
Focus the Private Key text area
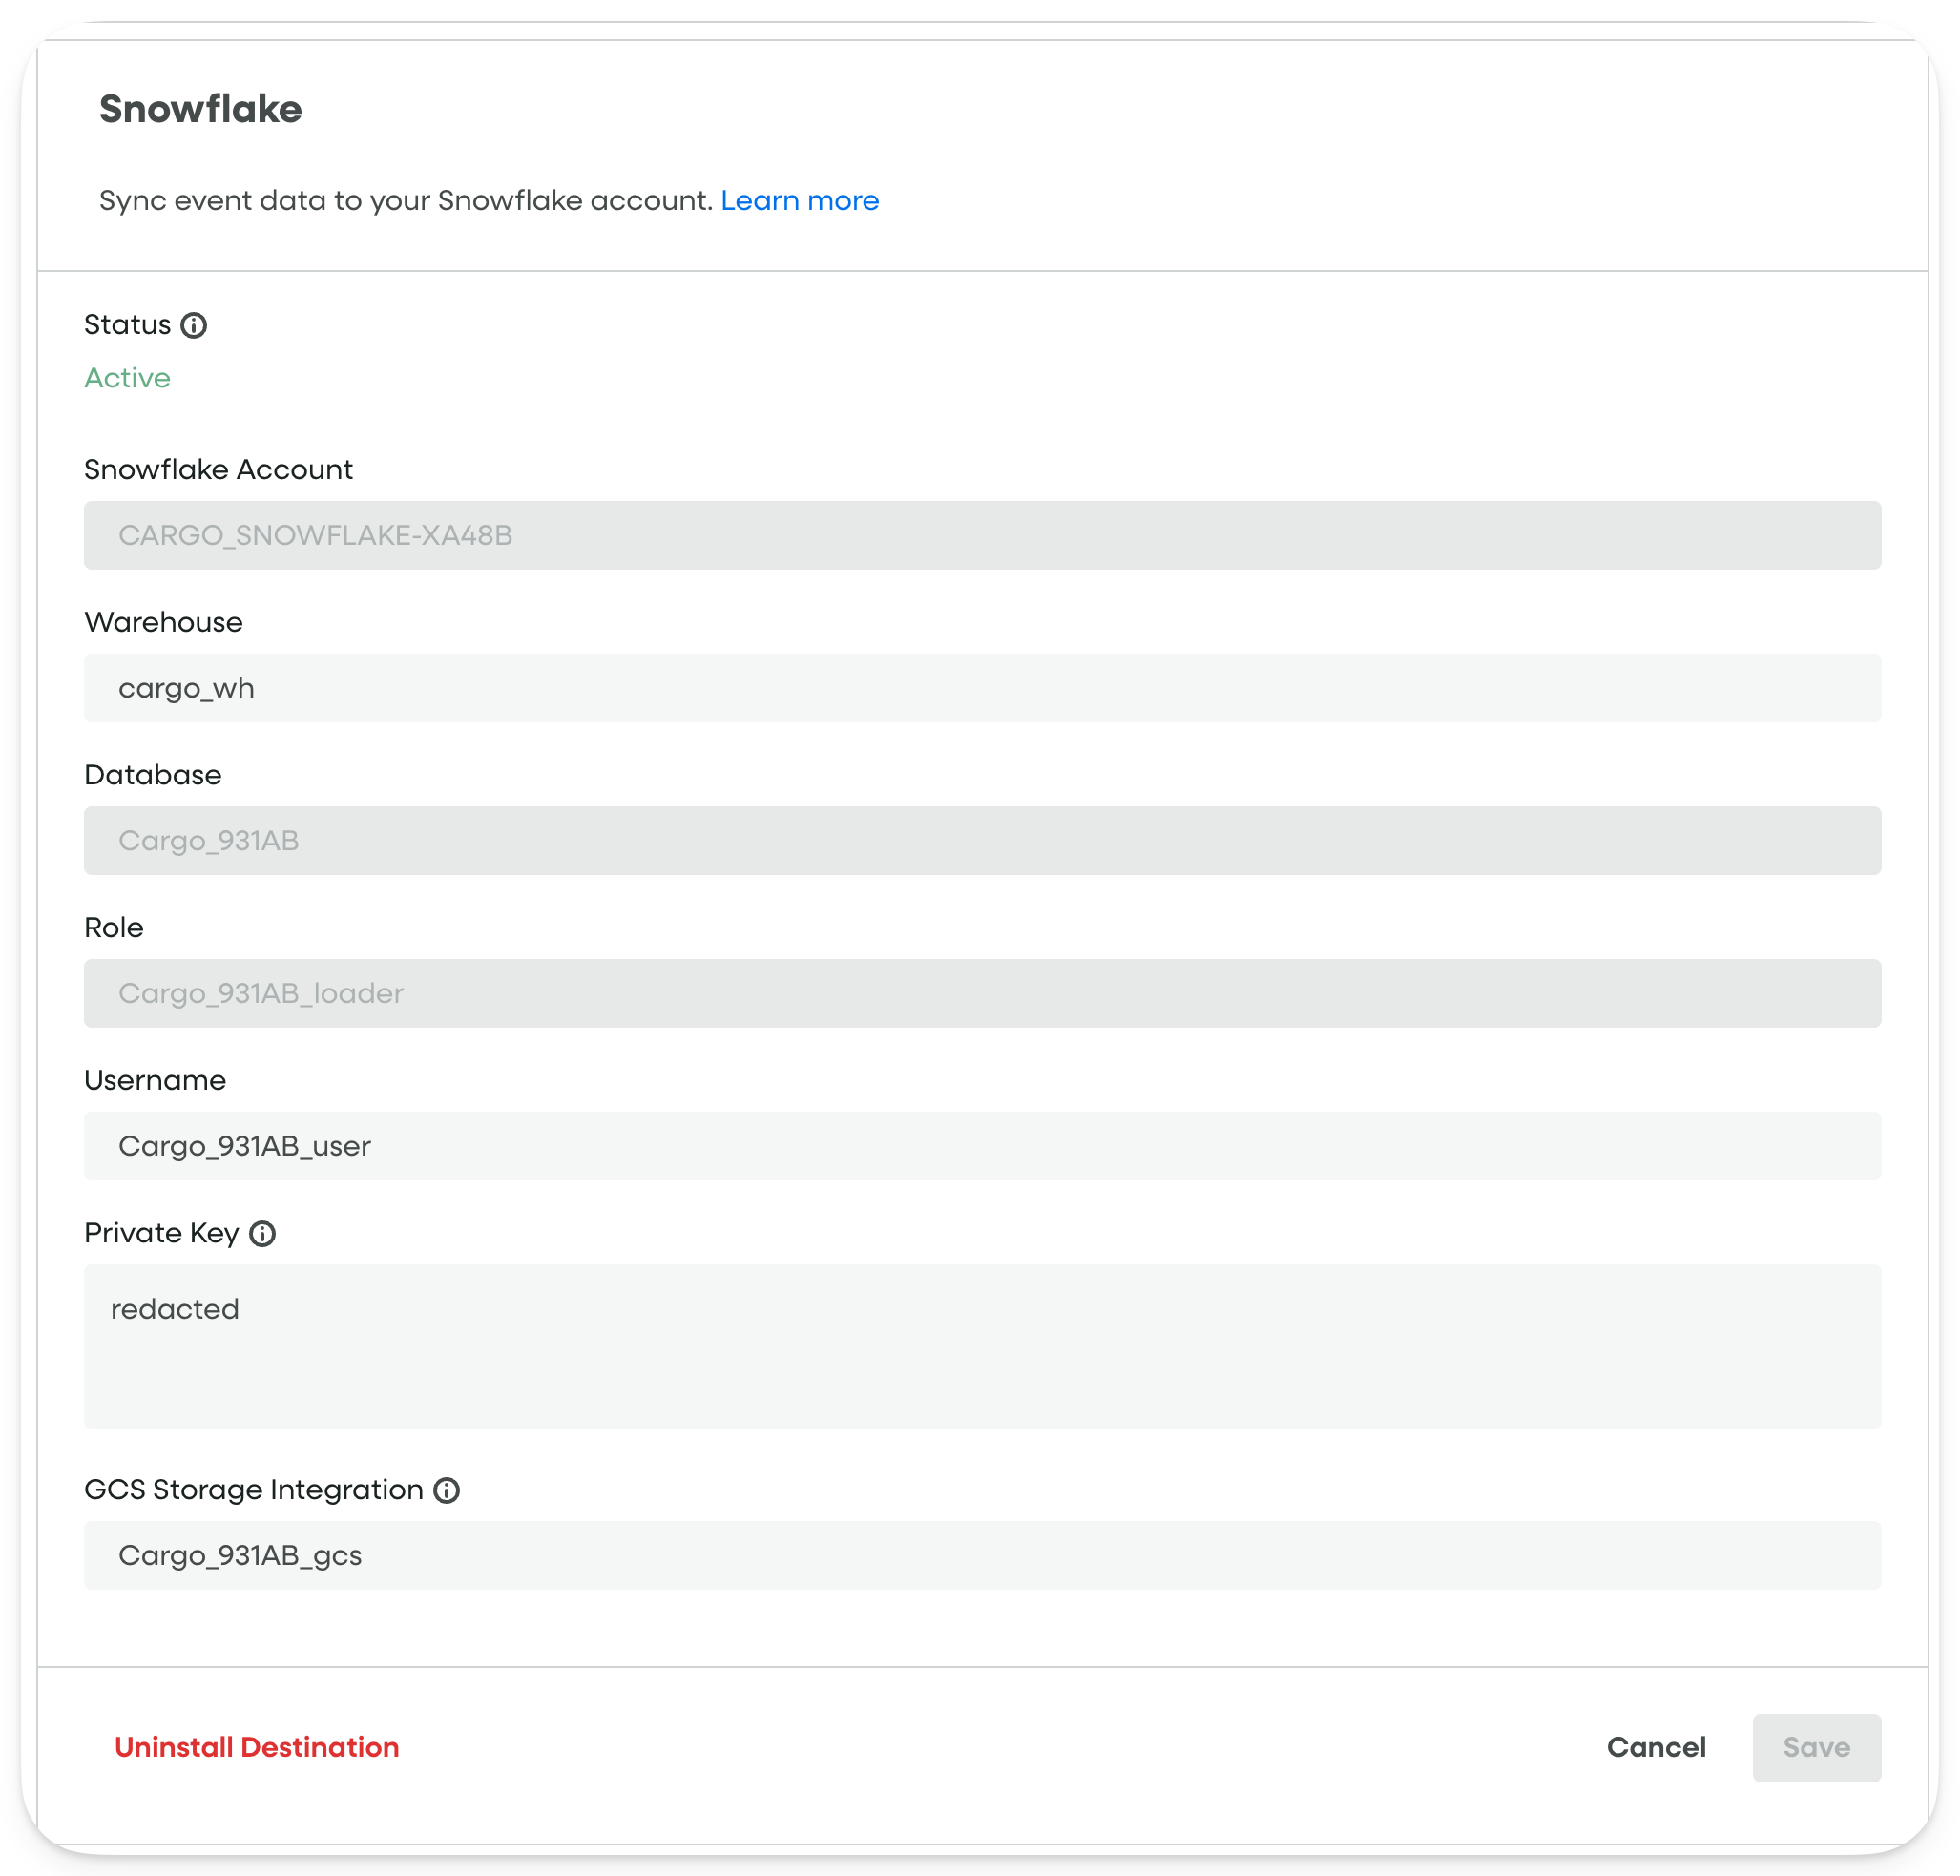coord(981,1346)
